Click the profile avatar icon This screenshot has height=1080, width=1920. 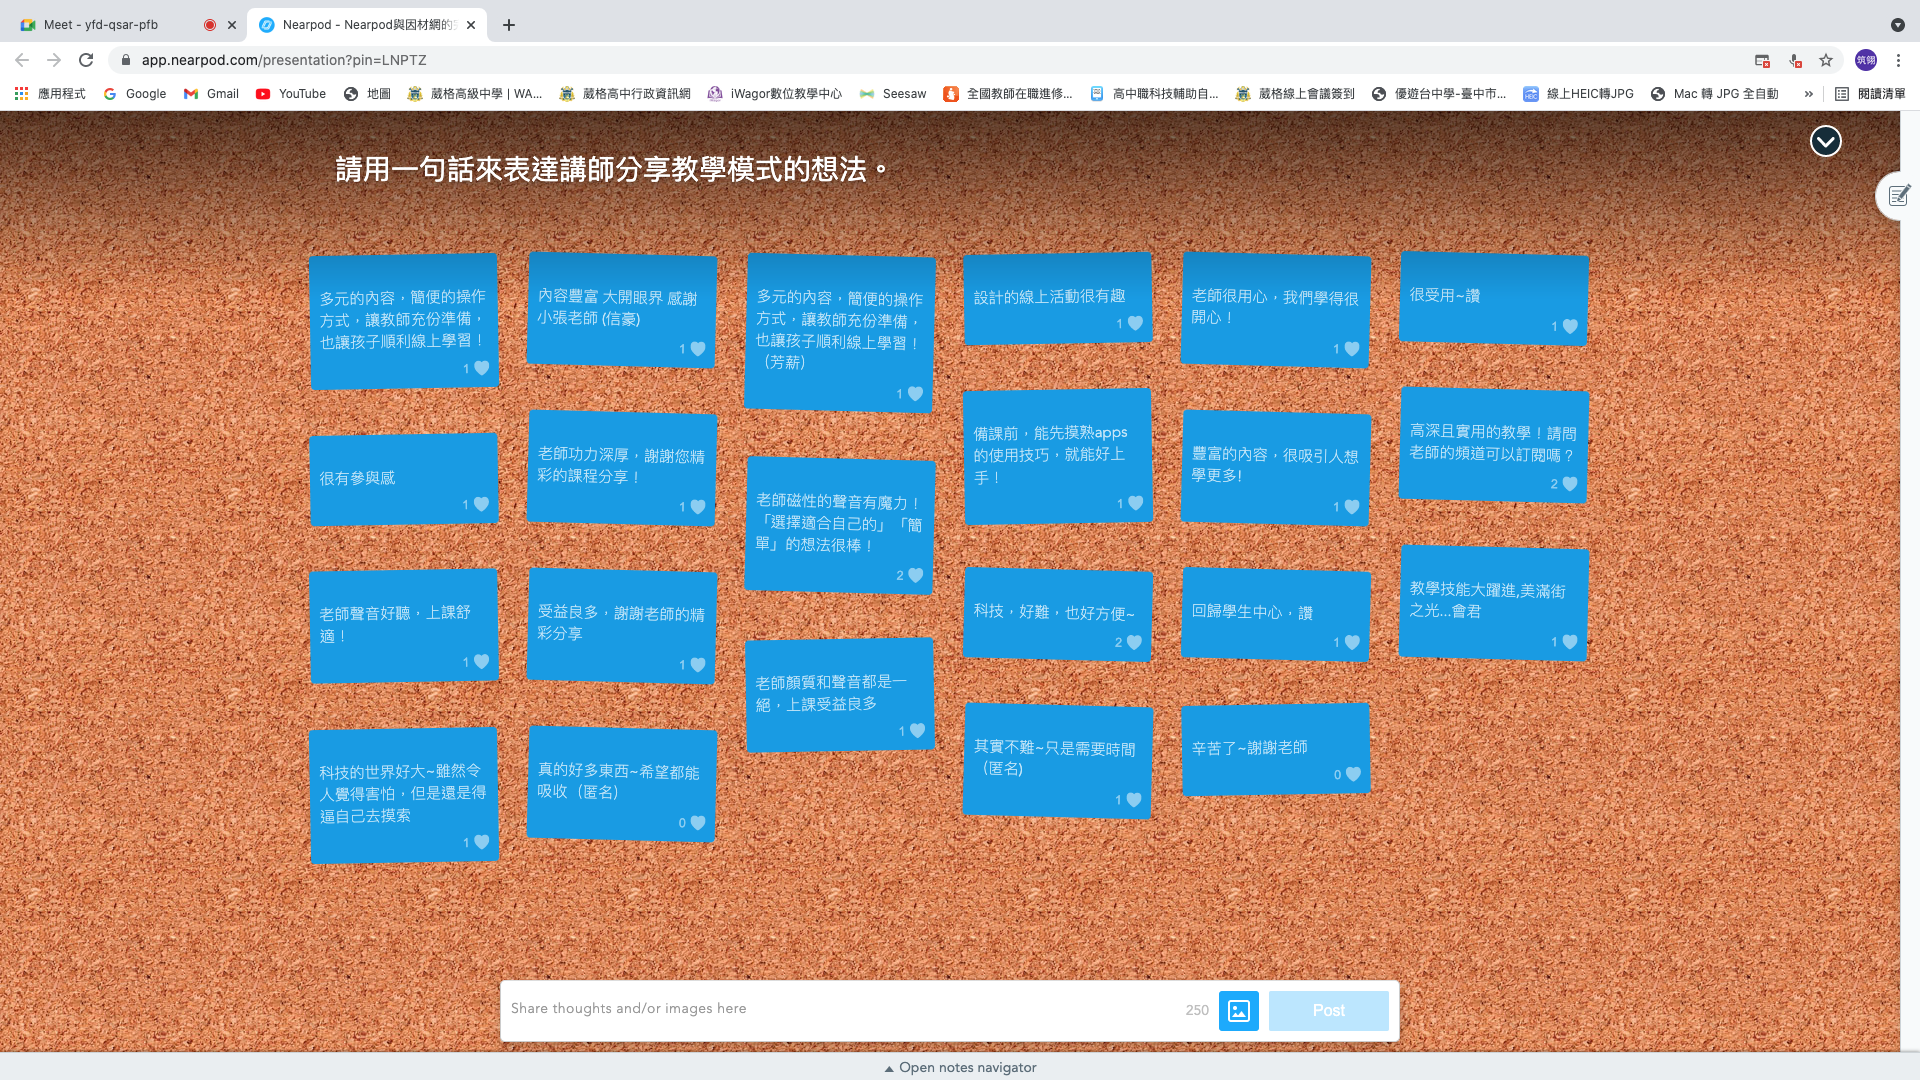point(1866,60)
